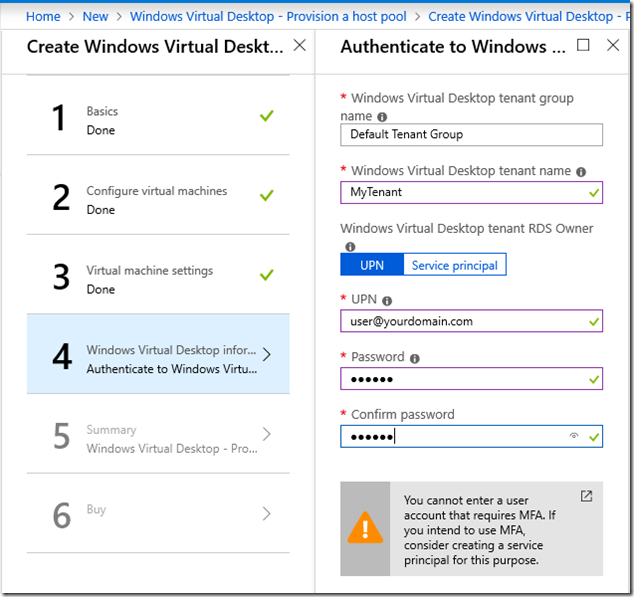Click the Confirm password input field
Screen dimensions: 634x597
[x=471, y=436]
